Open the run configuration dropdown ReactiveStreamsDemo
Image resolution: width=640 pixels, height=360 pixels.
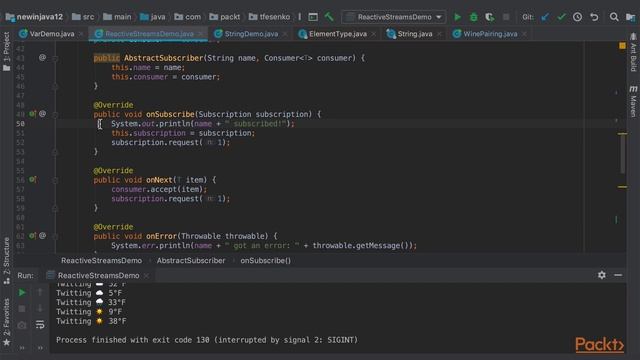[x=394, y=17]
